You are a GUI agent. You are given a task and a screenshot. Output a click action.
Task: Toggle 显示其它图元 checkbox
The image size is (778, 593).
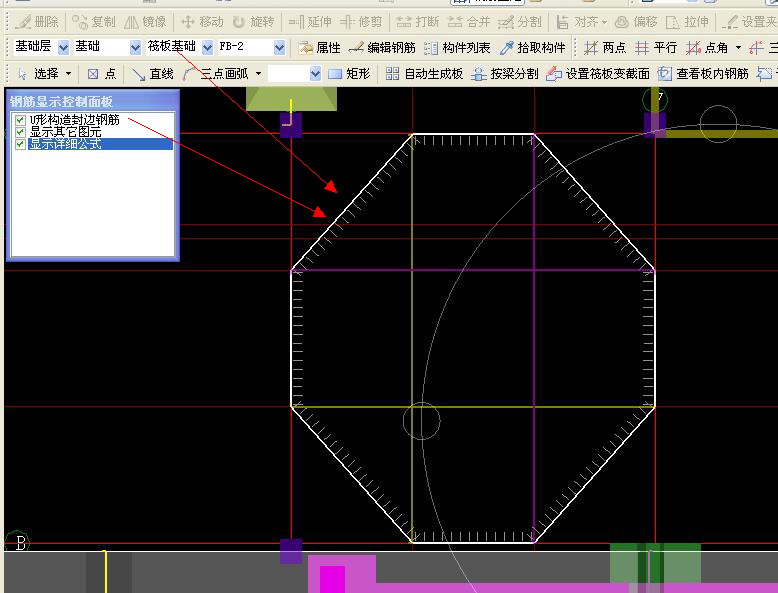(x=20, y=132)
